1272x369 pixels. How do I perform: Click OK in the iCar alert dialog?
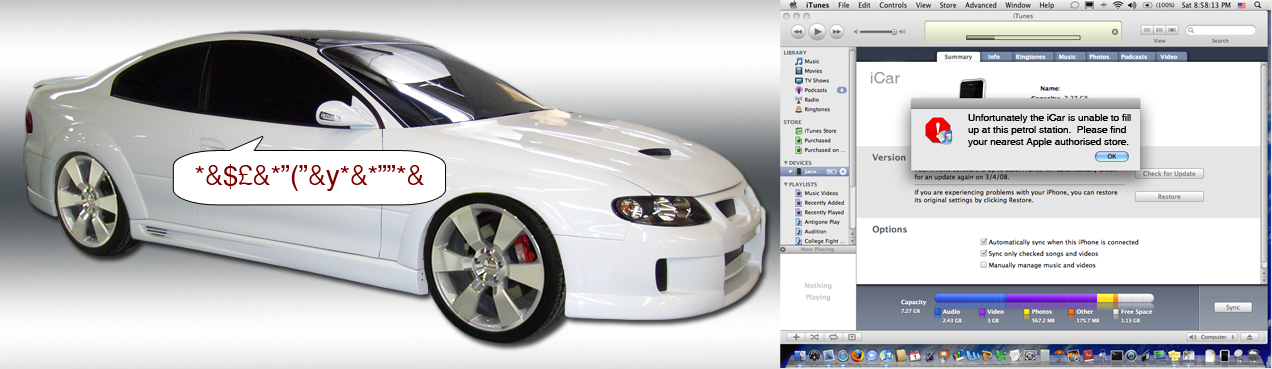click(x=1111, y=157)
